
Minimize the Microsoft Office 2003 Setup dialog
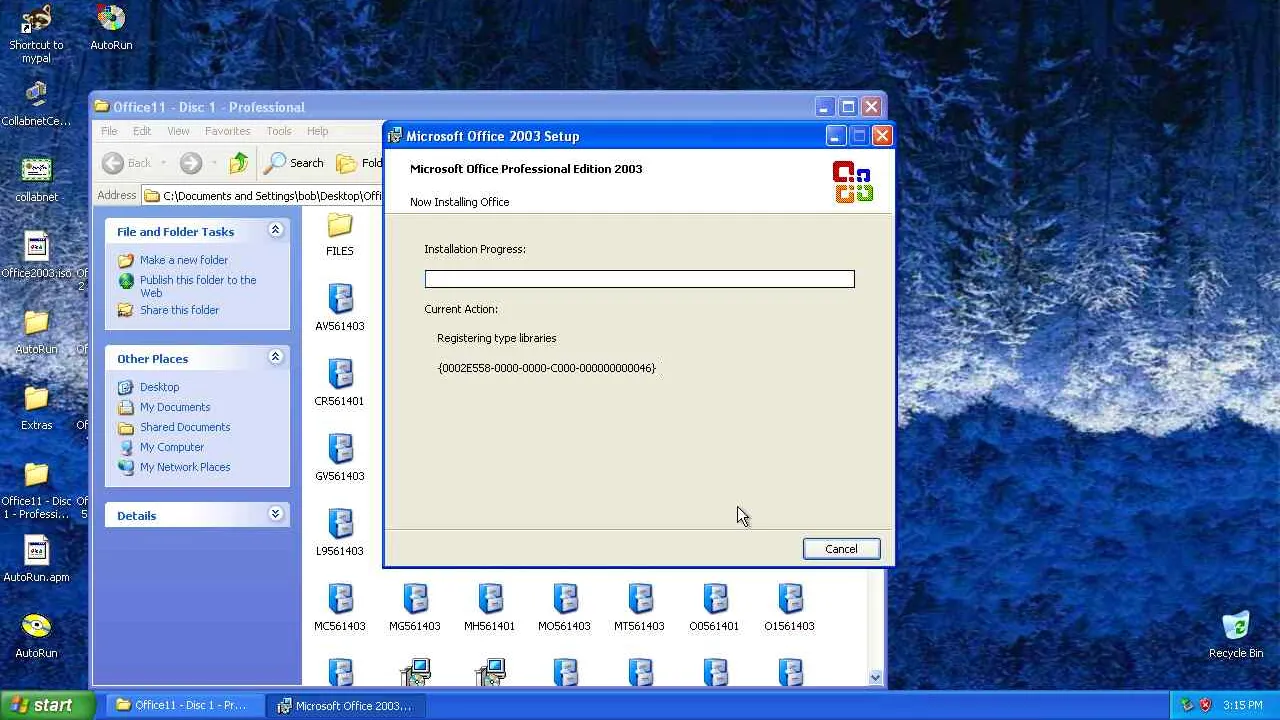[836, 136]
